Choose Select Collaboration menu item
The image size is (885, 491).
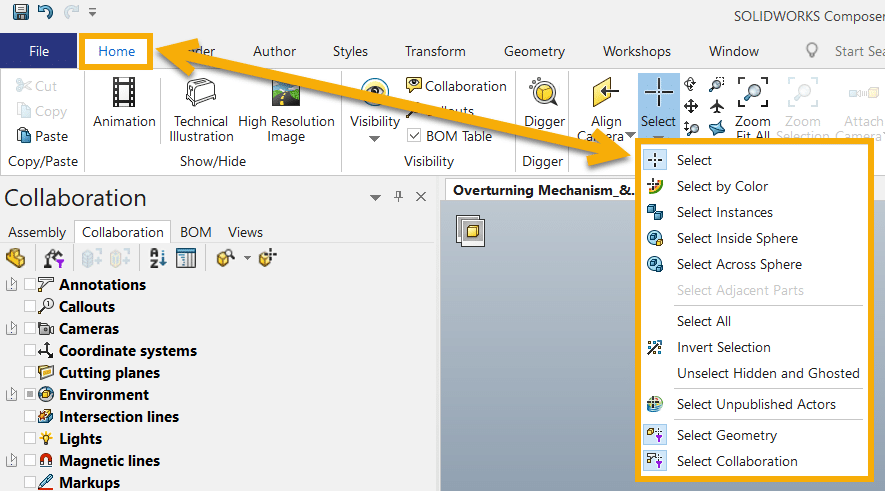754,461
